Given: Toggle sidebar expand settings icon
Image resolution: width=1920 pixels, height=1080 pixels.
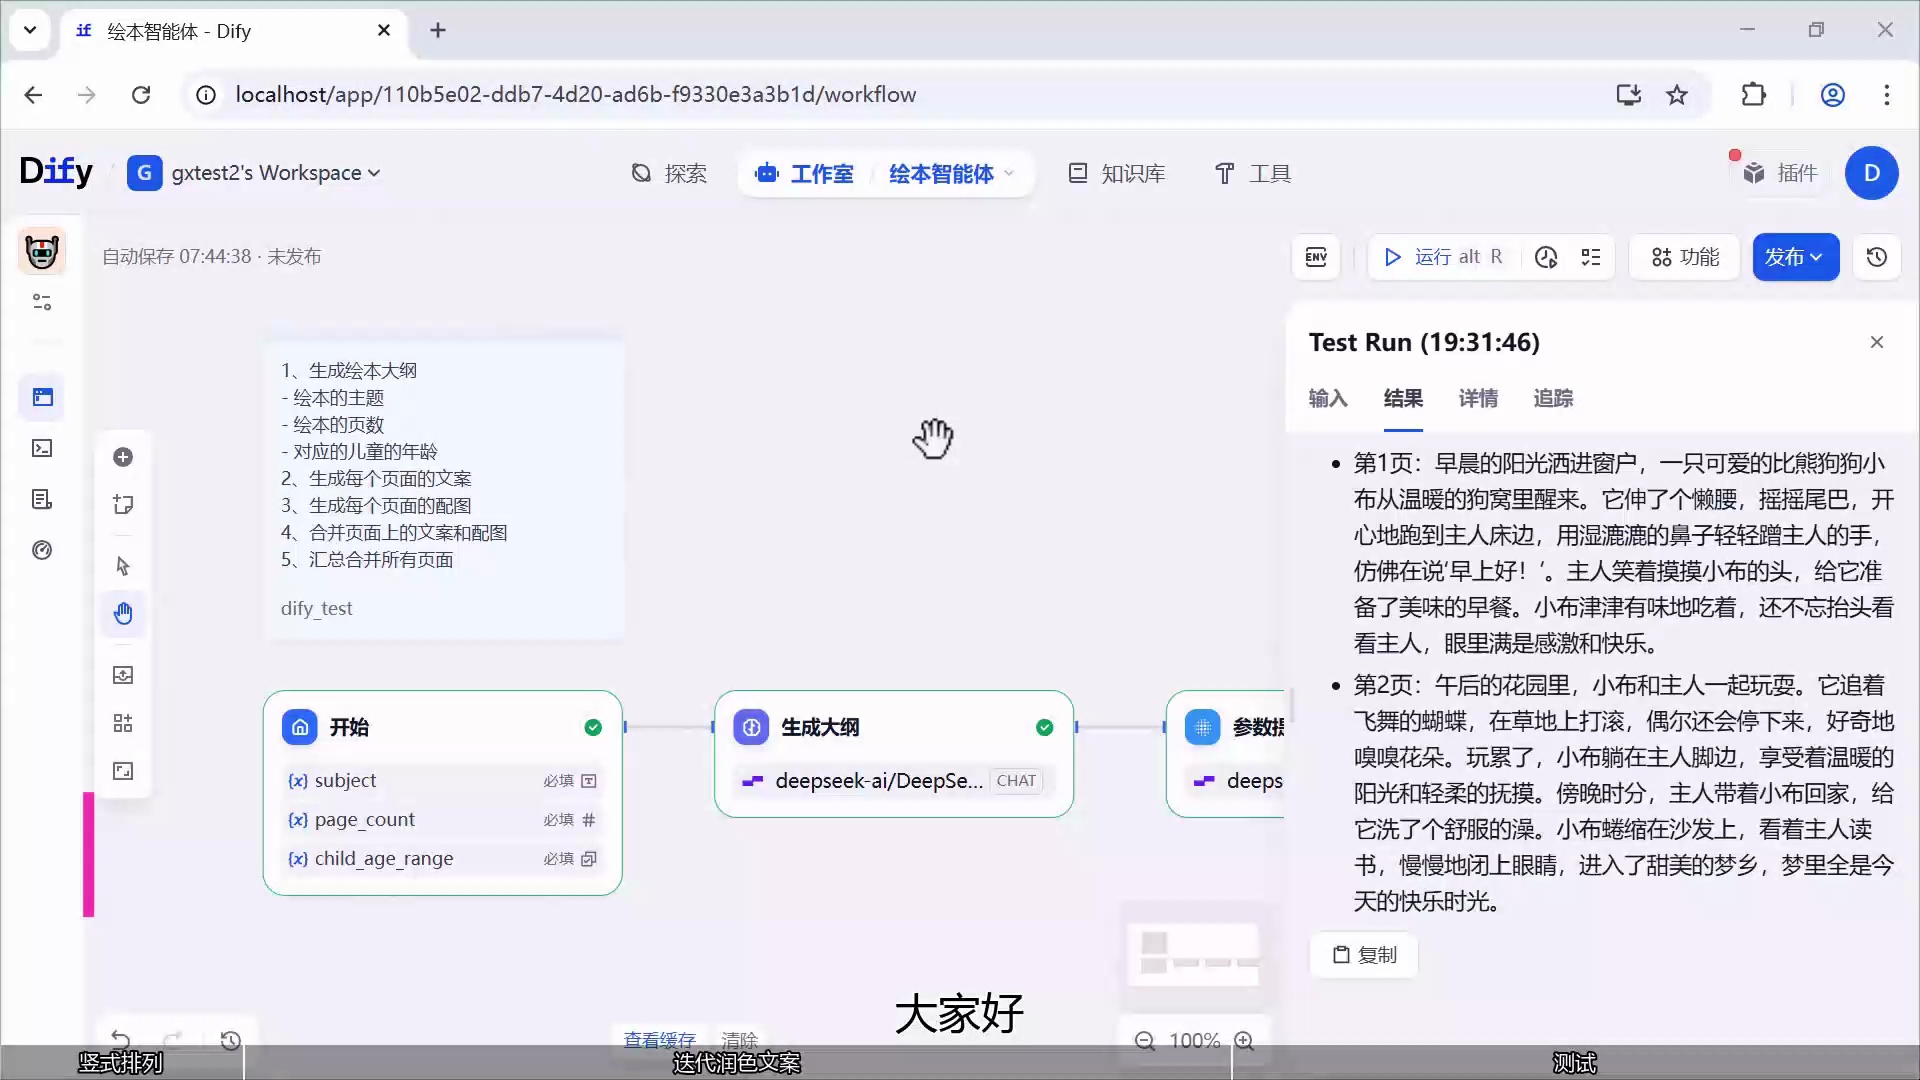Looking at the screenshot, I should tap(42, 302).
